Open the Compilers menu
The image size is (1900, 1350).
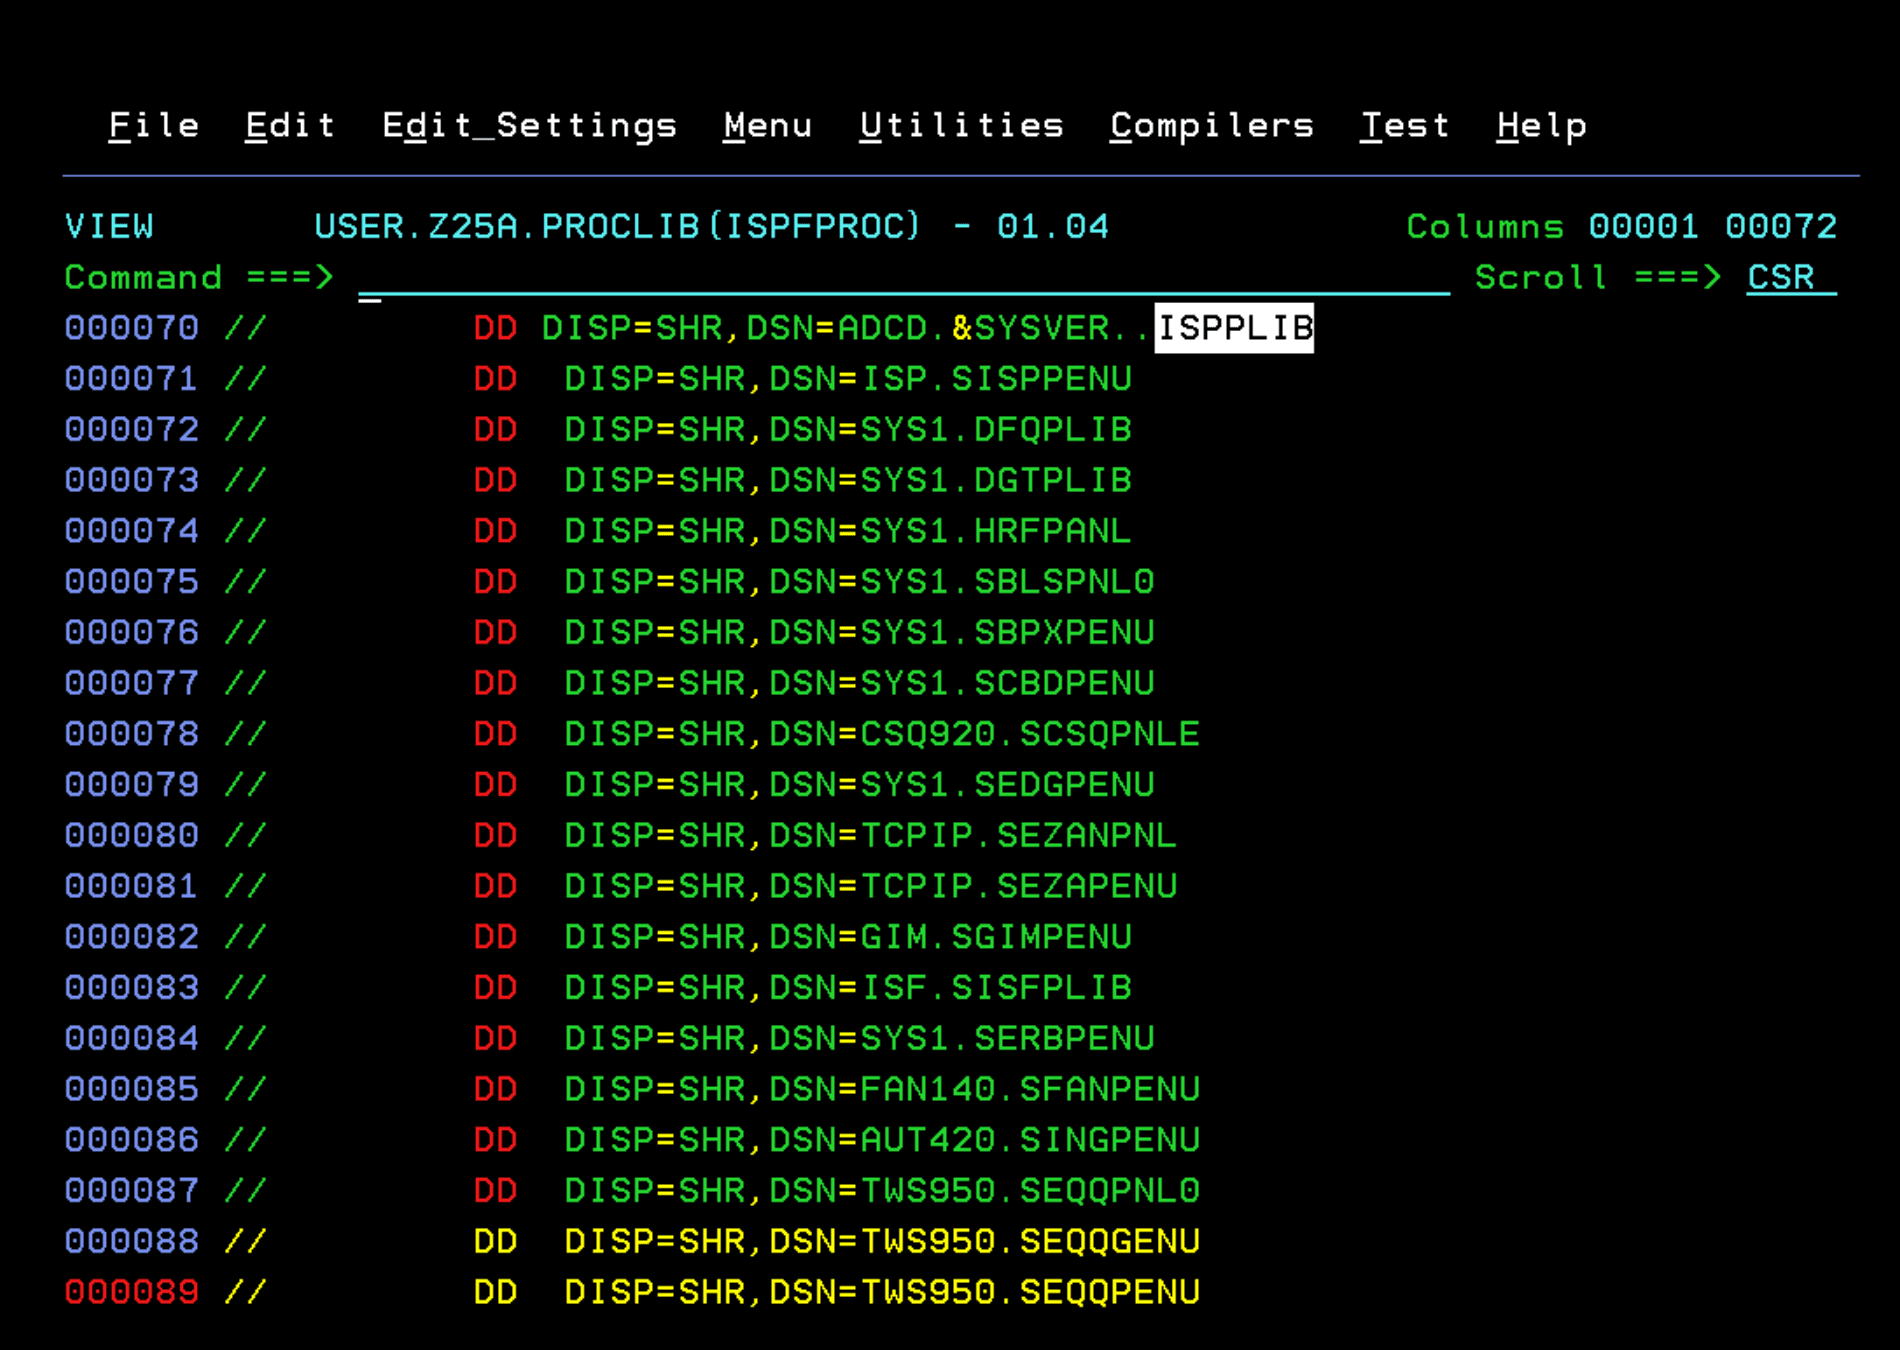pyautogui.click(x=1211, y=125)
